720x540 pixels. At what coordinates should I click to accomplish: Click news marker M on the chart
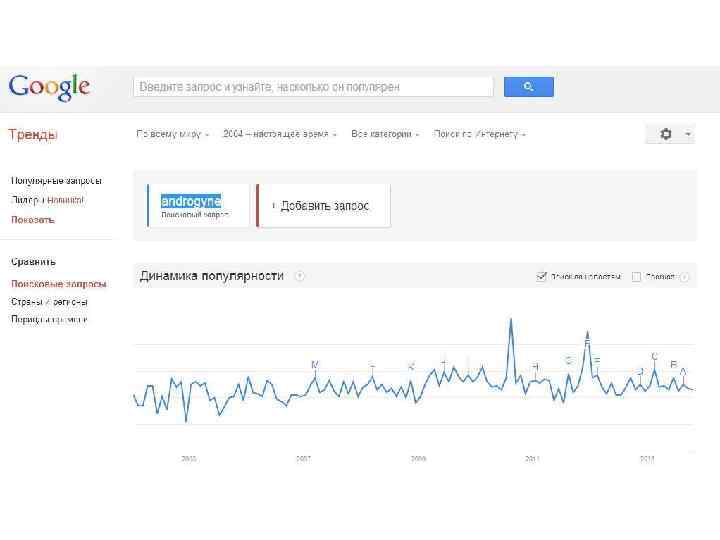pos(315,365)
